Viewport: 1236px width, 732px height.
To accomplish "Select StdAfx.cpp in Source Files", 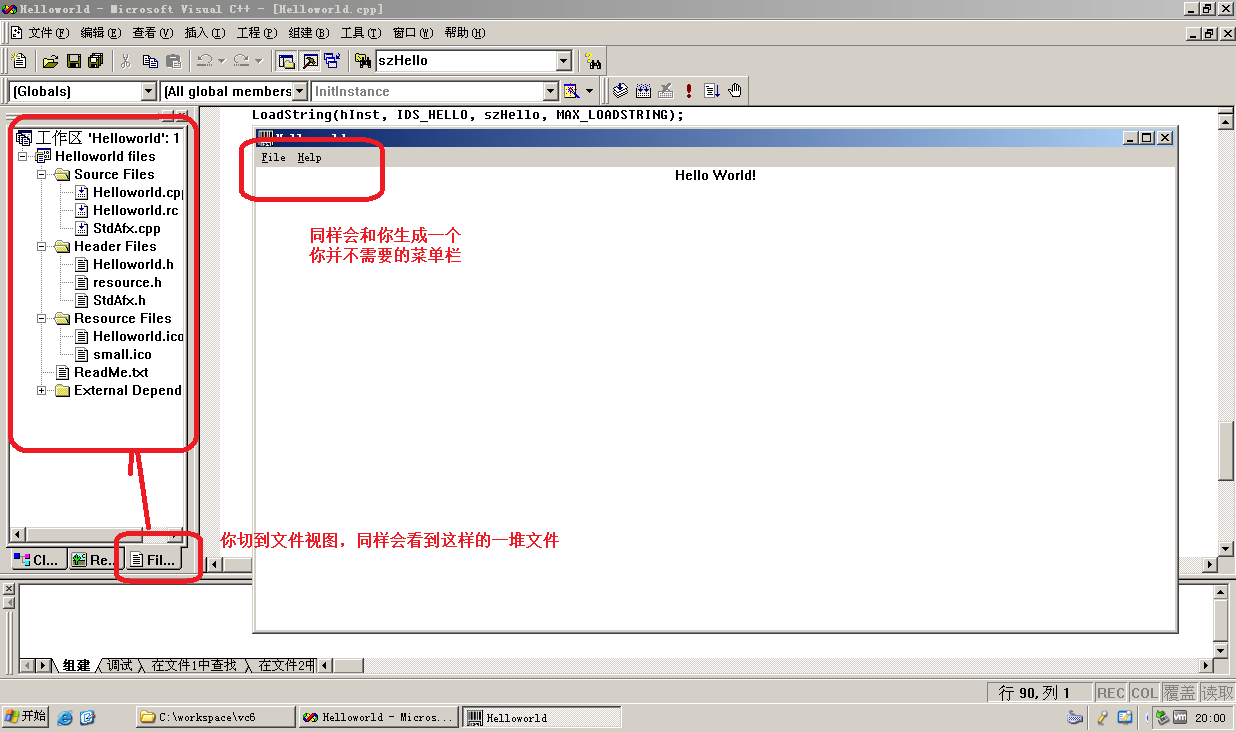I will pyautogui.click(x=127, y=228).
